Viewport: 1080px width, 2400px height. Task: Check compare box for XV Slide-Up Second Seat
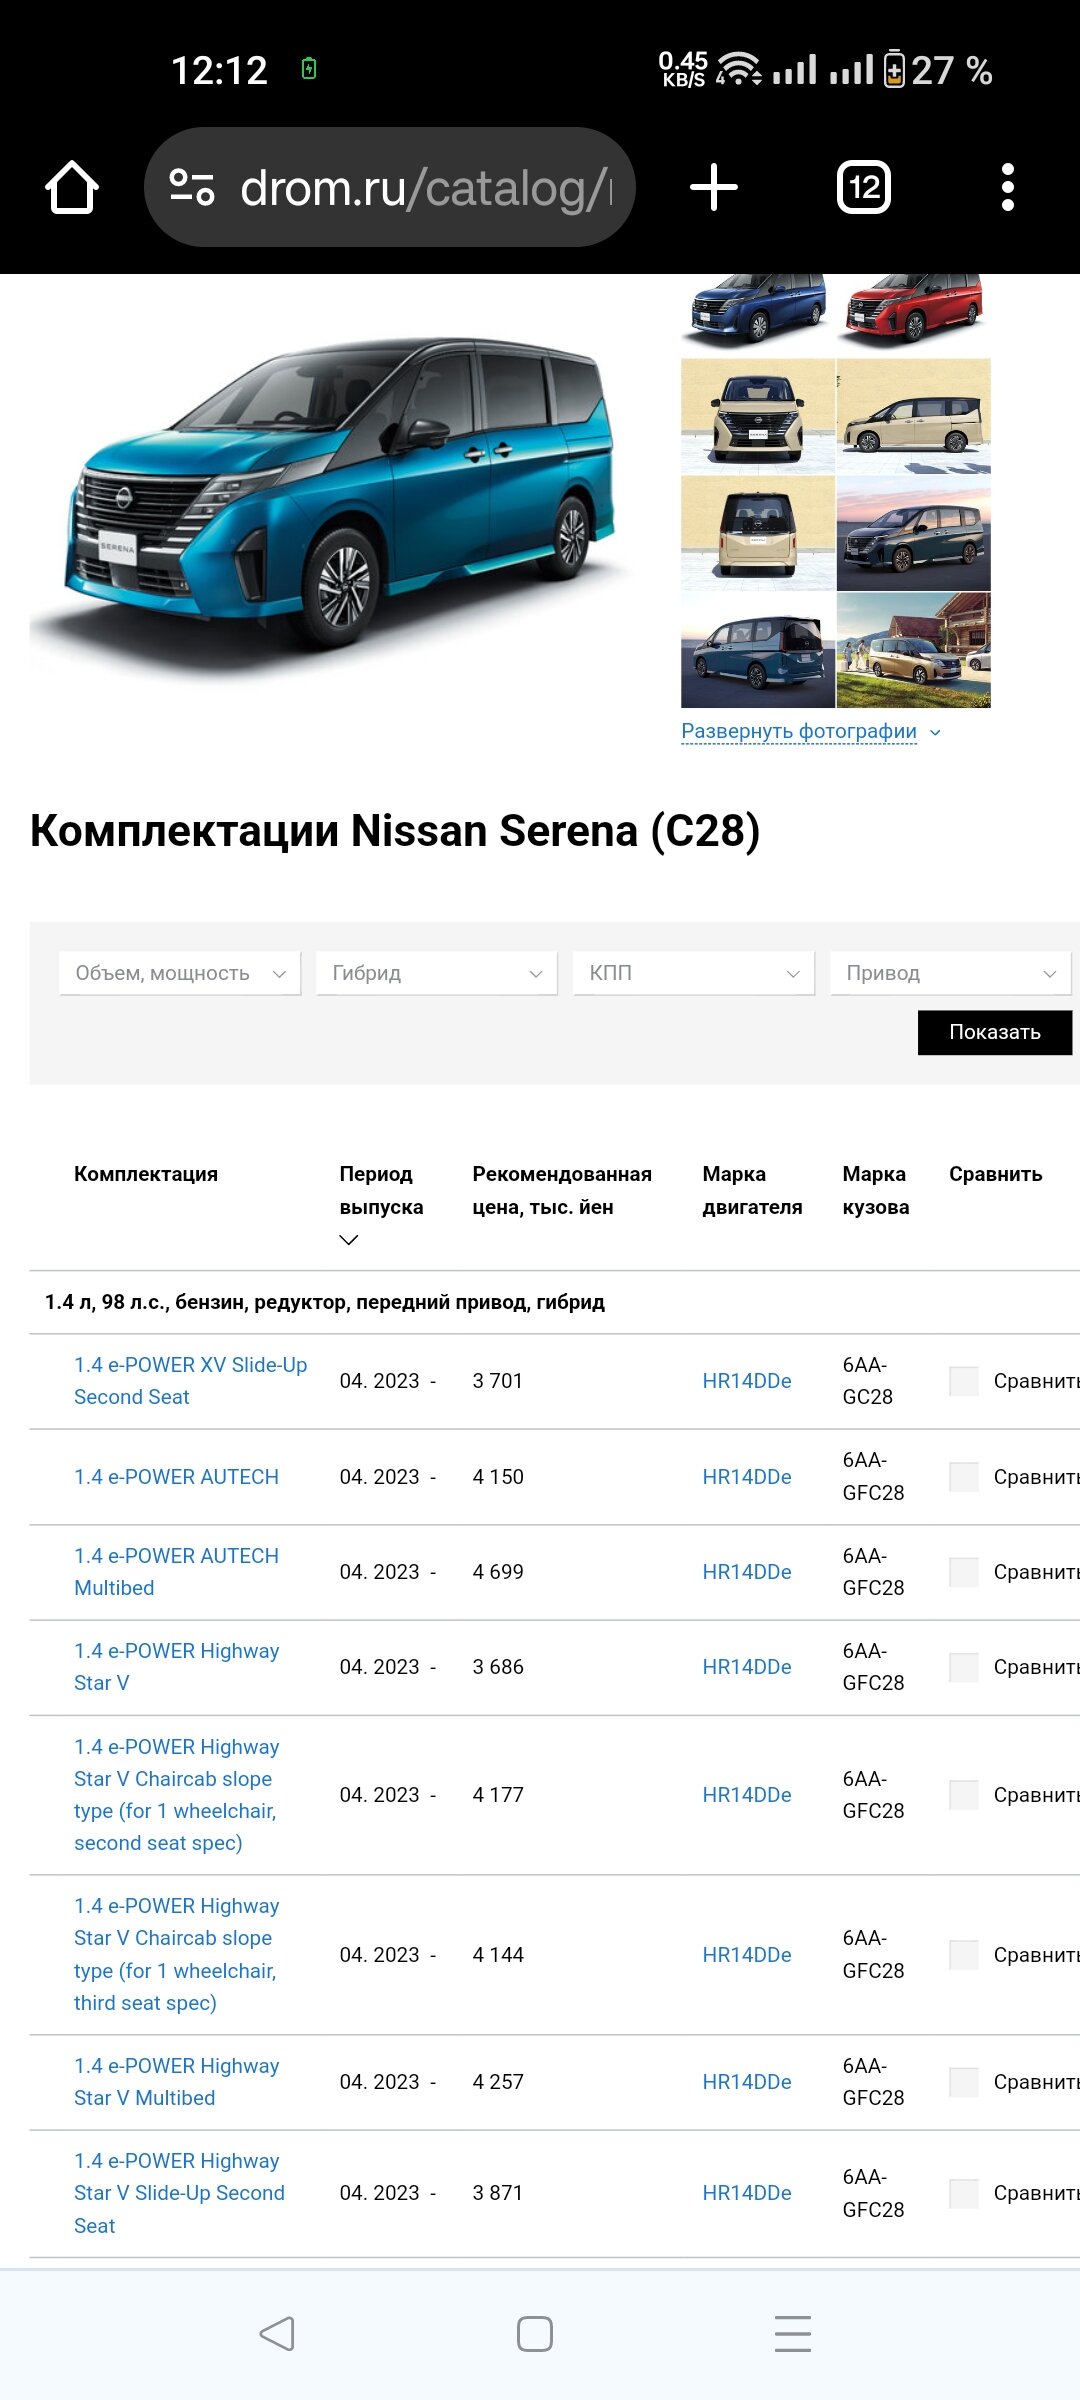point(964,1381)
